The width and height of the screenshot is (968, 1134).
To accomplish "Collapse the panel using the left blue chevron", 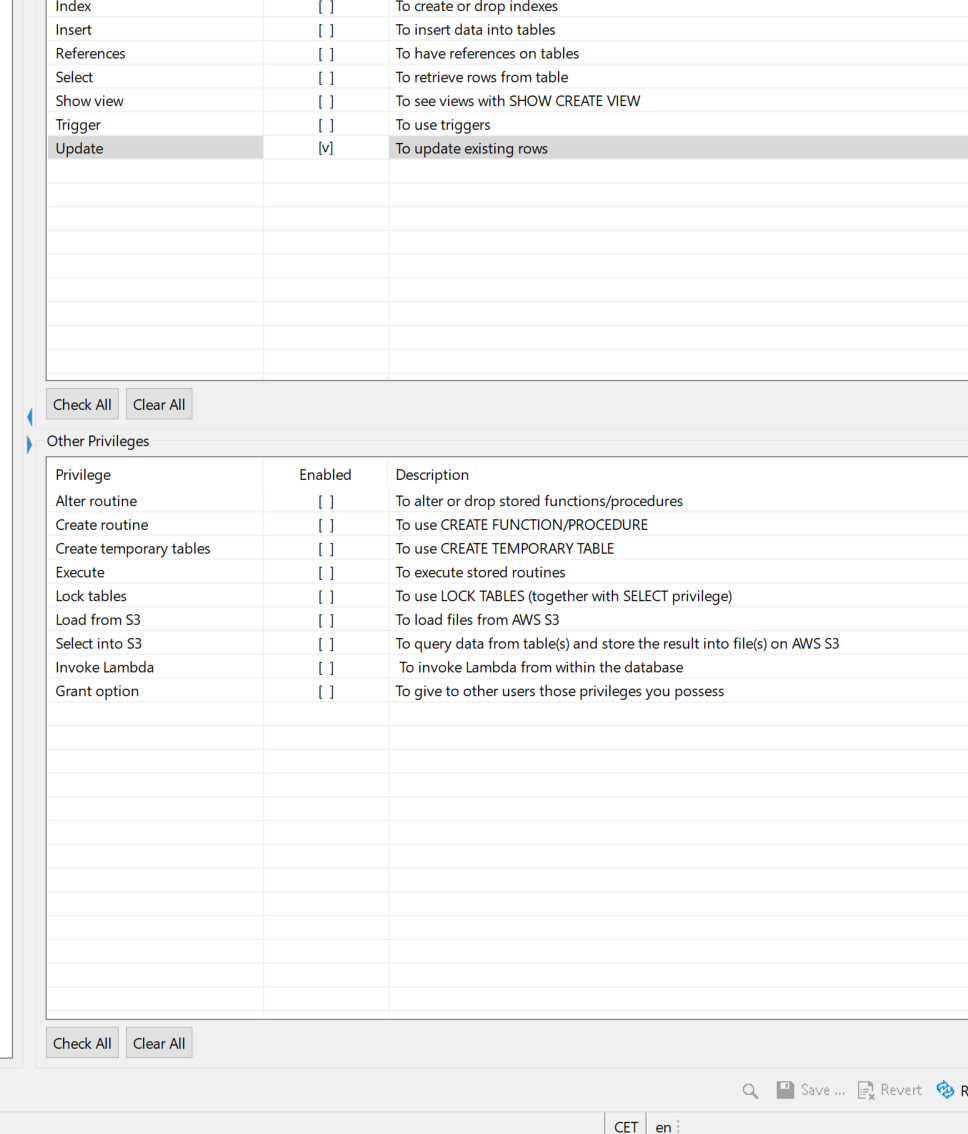I will point(29,417).
